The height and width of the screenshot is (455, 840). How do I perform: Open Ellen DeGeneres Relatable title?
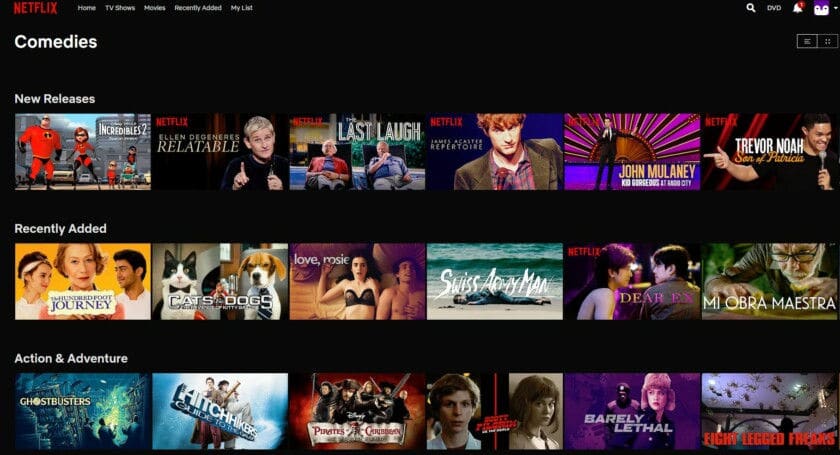220,152
